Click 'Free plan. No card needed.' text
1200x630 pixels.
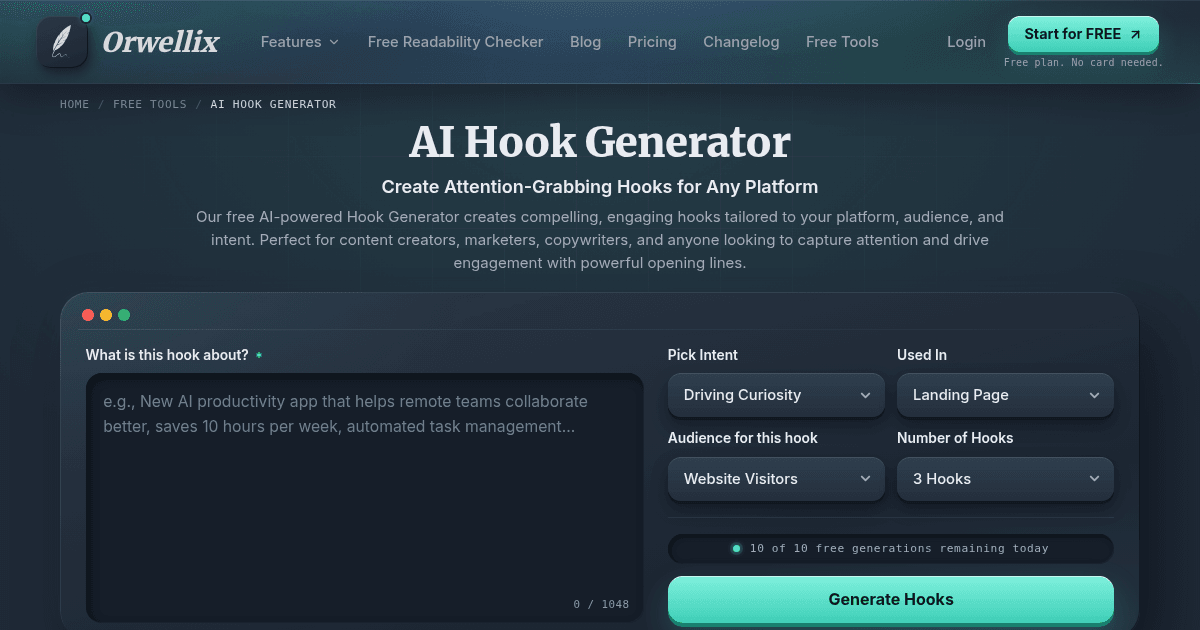(1083, 62)
